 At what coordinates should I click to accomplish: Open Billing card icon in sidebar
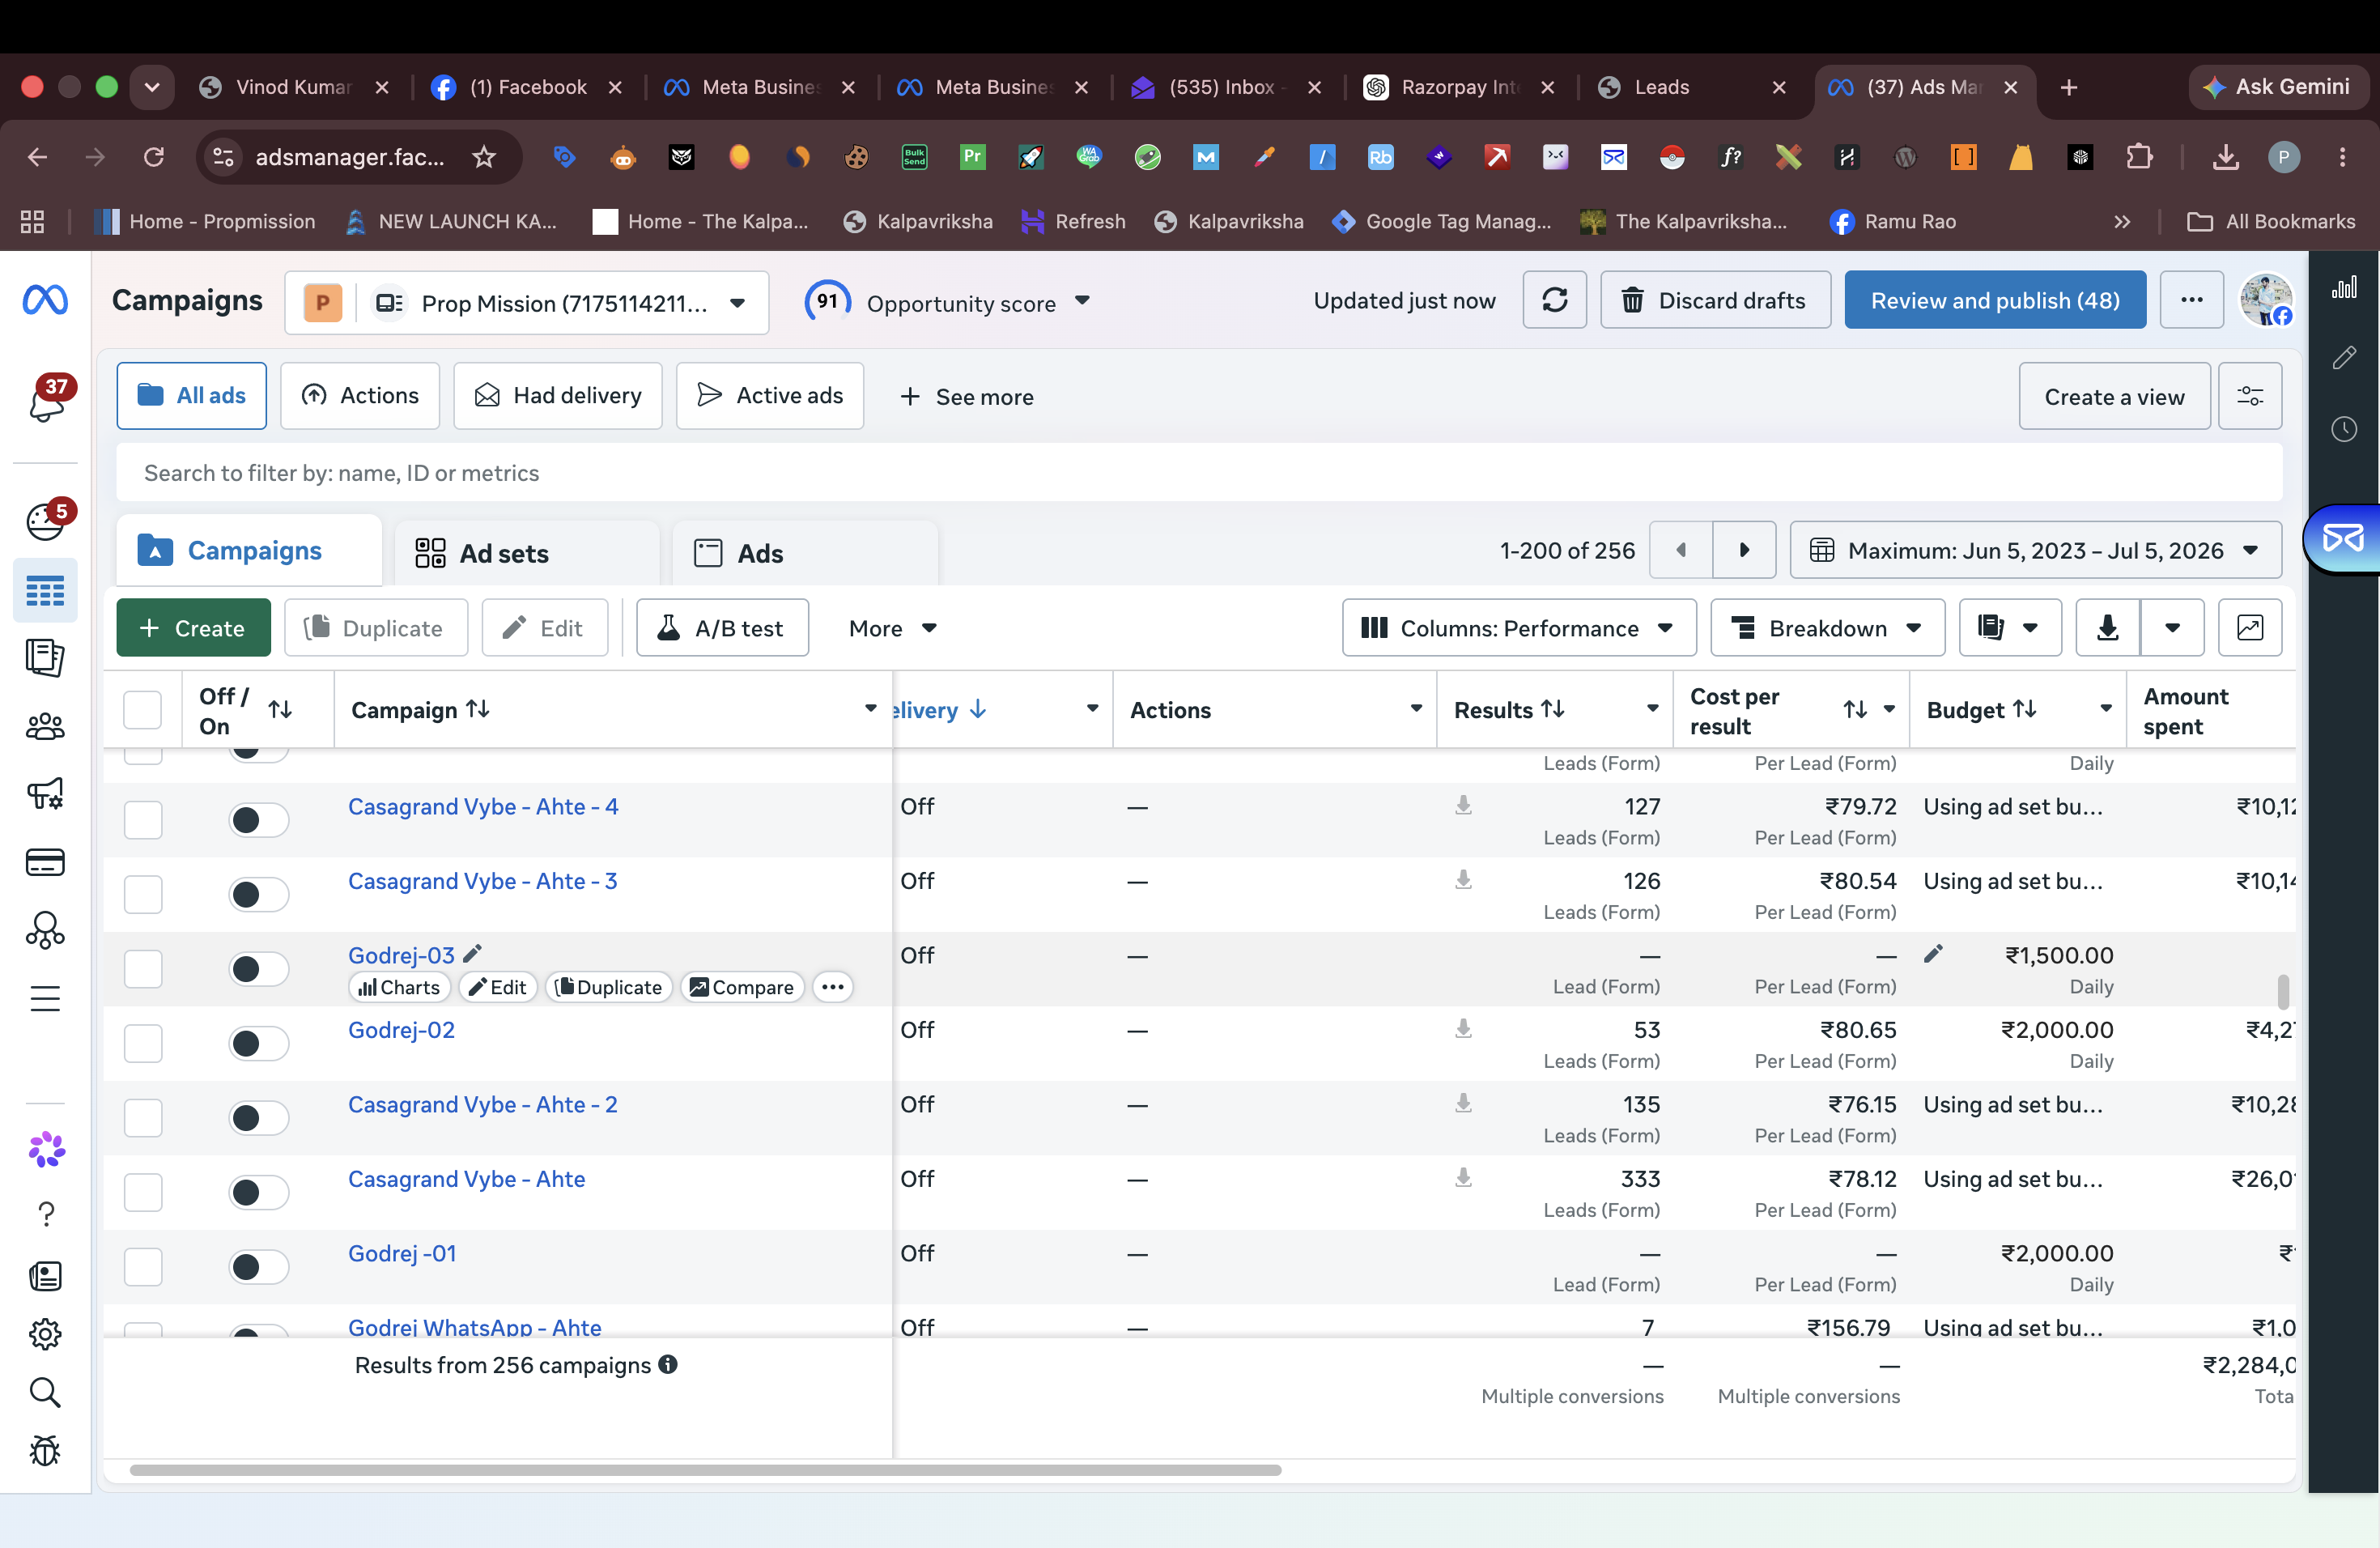[x=45, y=861]
